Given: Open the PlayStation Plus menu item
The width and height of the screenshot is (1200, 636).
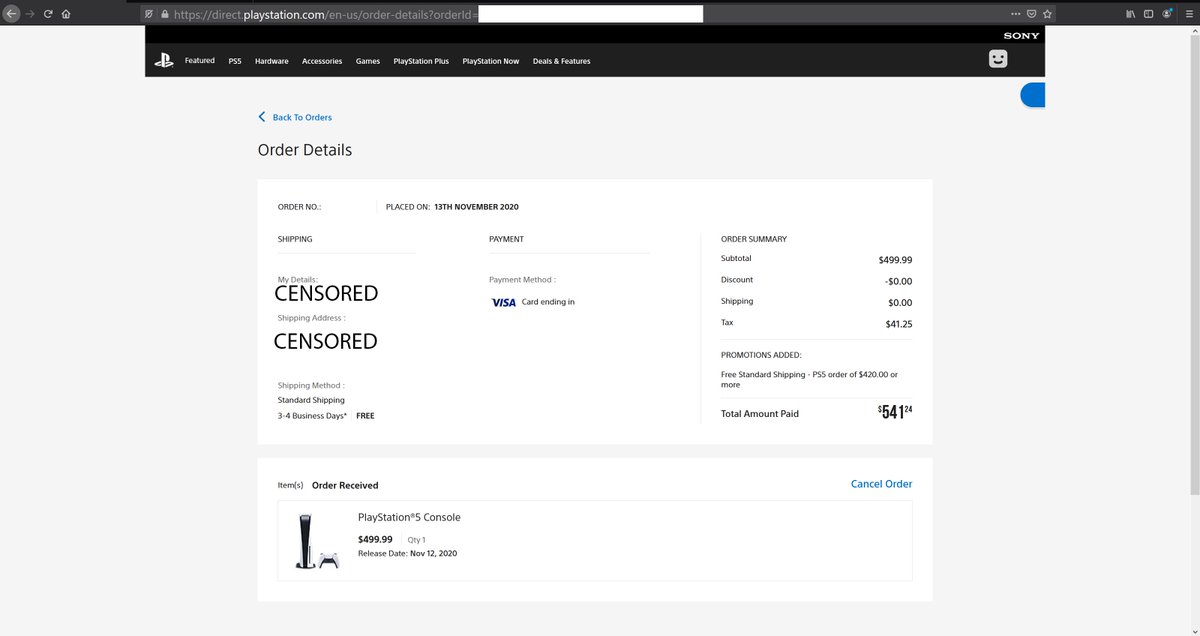Looking at the screenshot, I should 421,61.
